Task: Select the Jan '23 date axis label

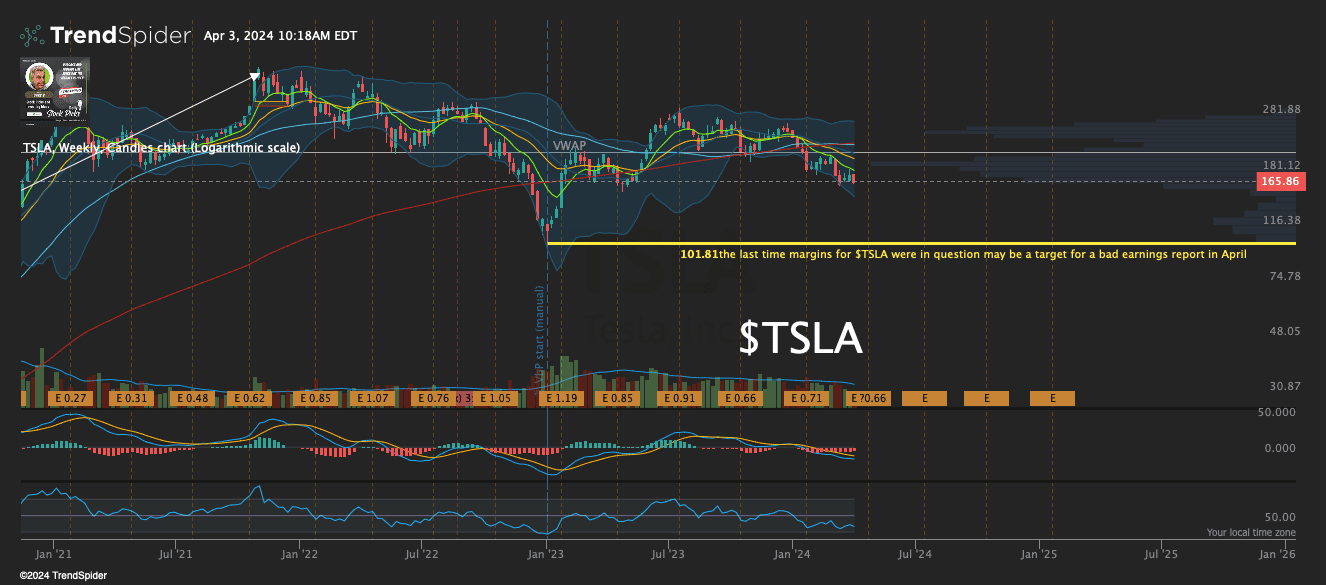Action: click(x=545, y=550)
